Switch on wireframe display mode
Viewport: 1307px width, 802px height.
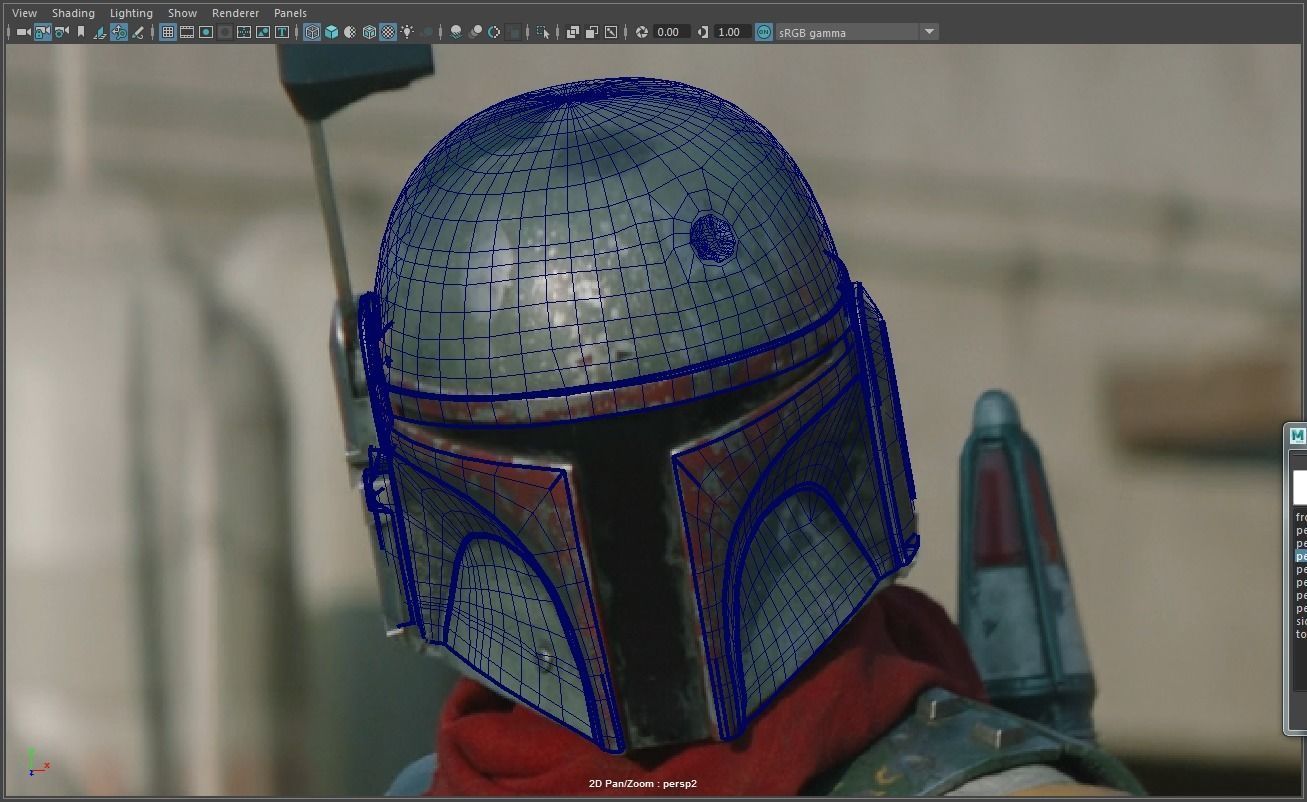click(x=312, y=32)
